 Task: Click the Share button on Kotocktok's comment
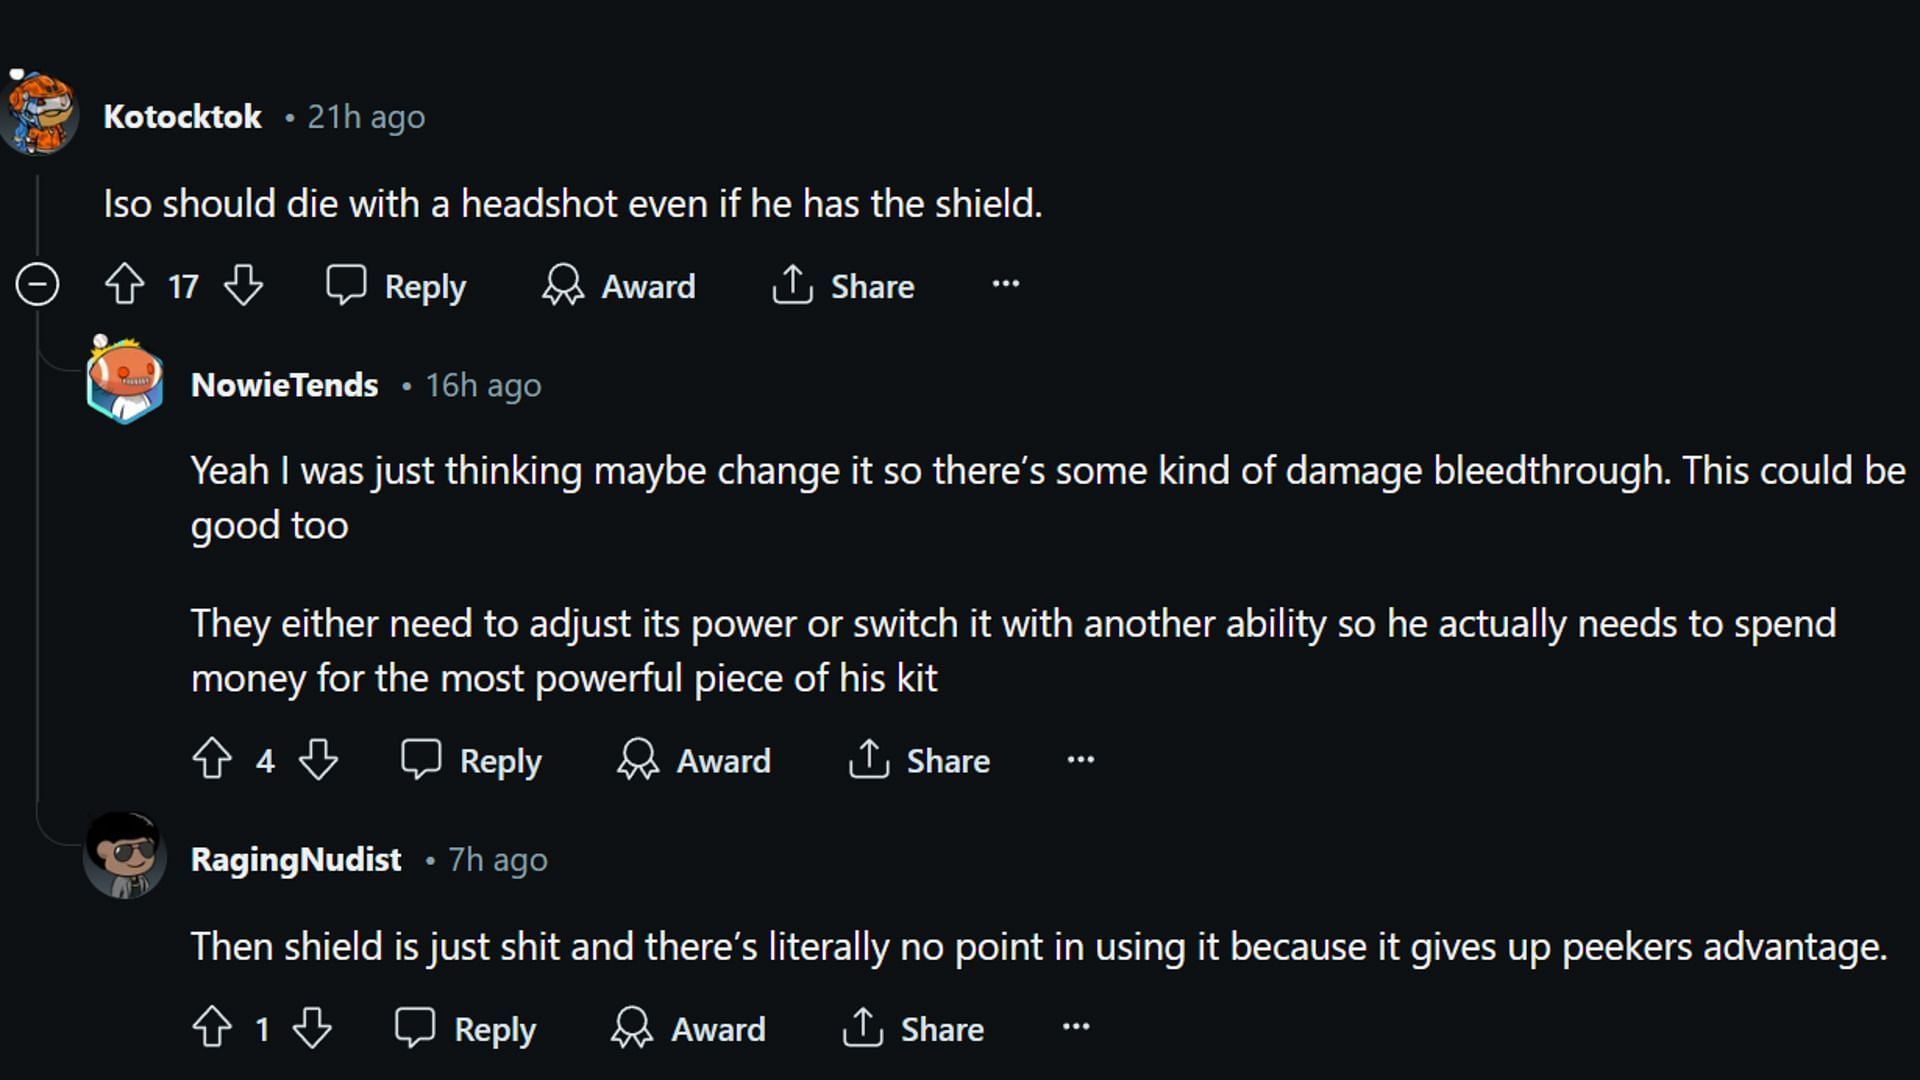click(844, 286)
